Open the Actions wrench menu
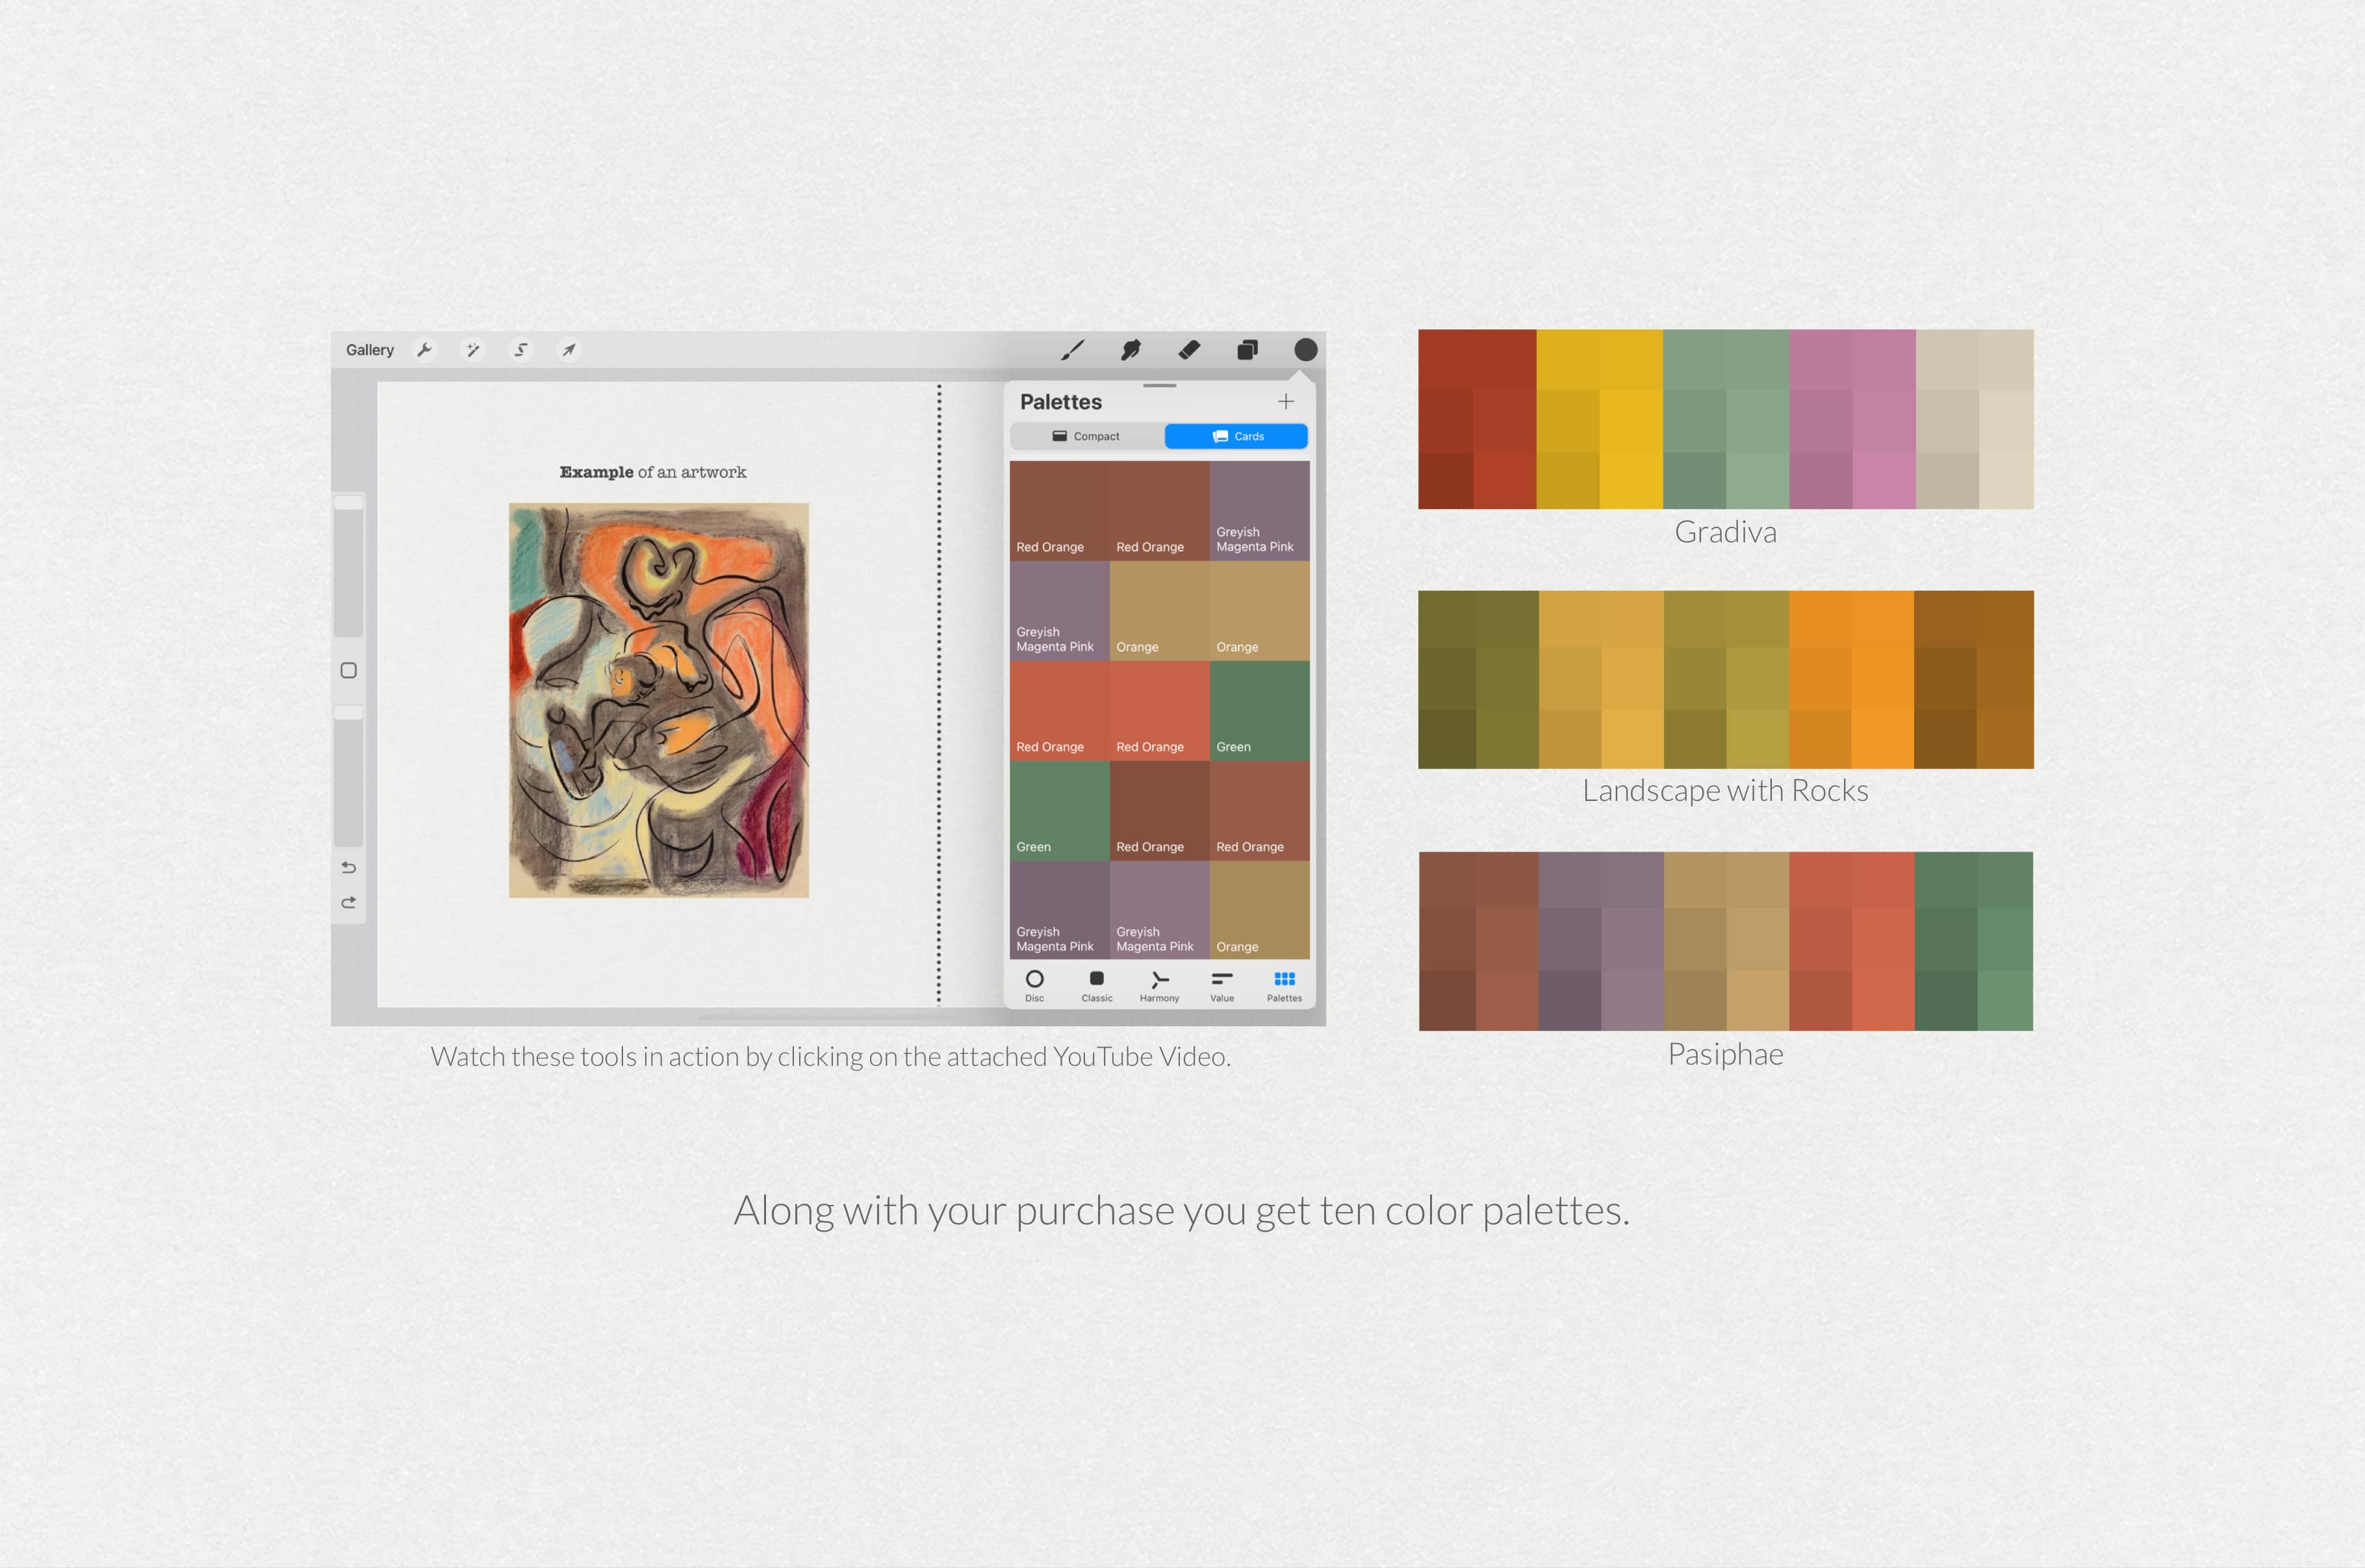This screenshot has height=1568, width=2365. coord(425,349)
